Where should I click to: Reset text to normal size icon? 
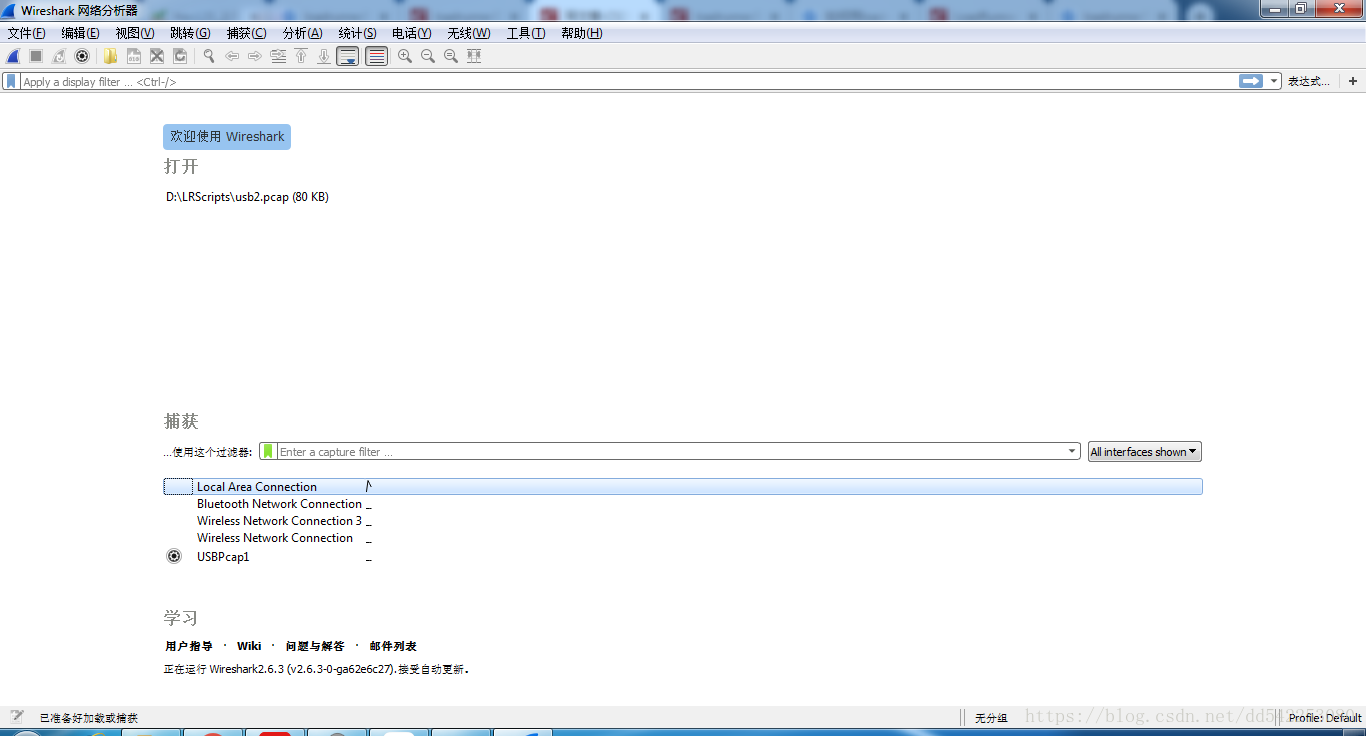[451, 56]
